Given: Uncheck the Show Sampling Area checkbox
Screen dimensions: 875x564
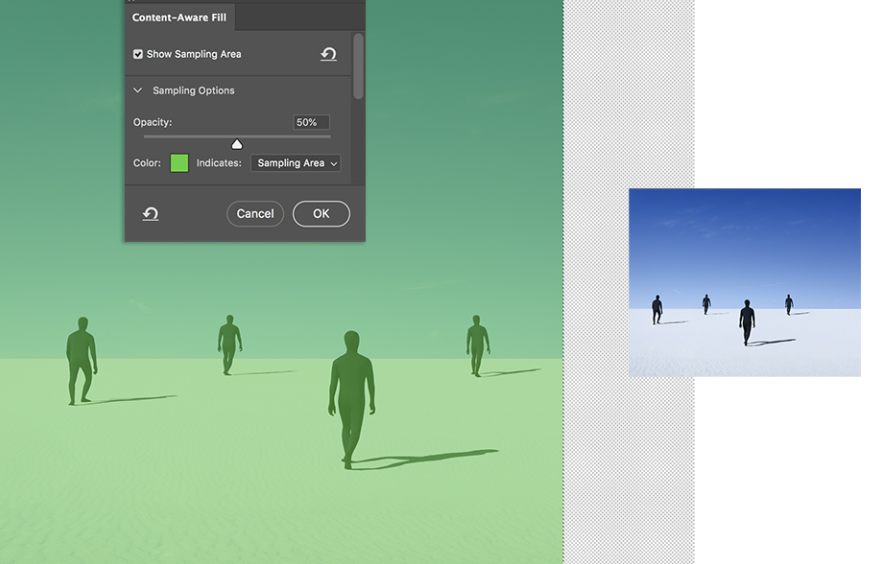Looking at the screenshot, I should [138, 54].
